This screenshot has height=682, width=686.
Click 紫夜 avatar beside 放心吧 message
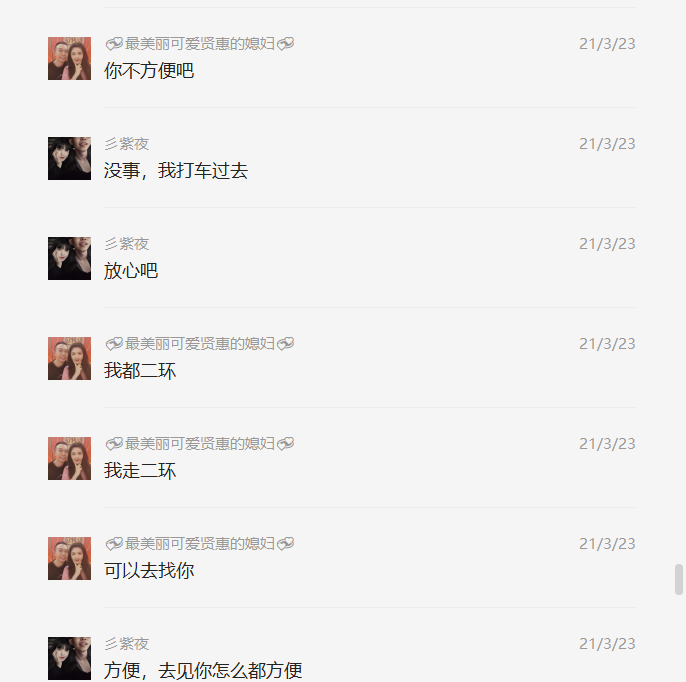click(x=70, y=259)
